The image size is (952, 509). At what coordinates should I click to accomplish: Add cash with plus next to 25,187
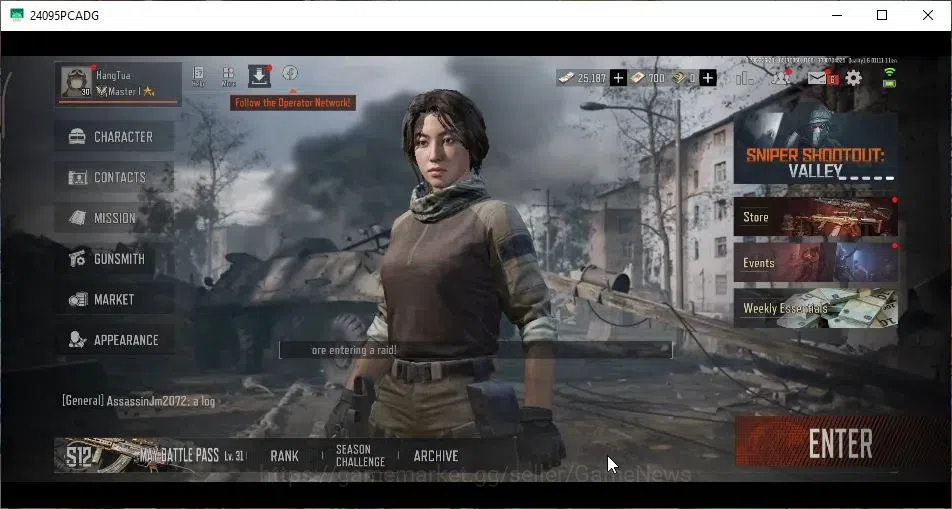coord(618,78)
